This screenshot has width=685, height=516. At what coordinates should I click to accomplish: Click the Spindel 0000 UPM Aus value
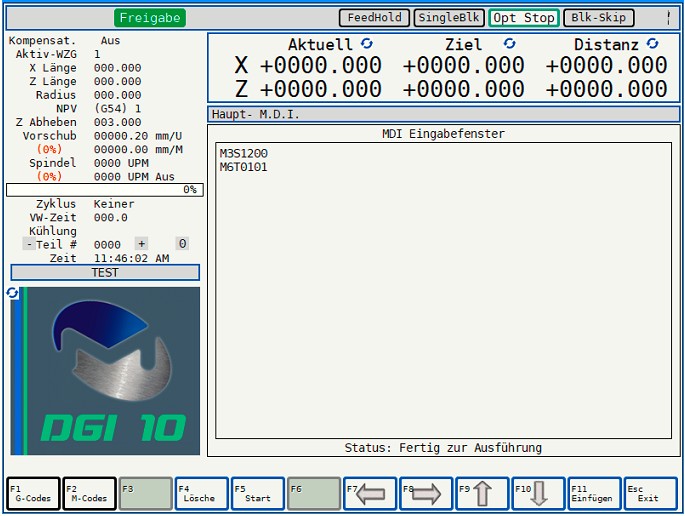coord(134,177)
